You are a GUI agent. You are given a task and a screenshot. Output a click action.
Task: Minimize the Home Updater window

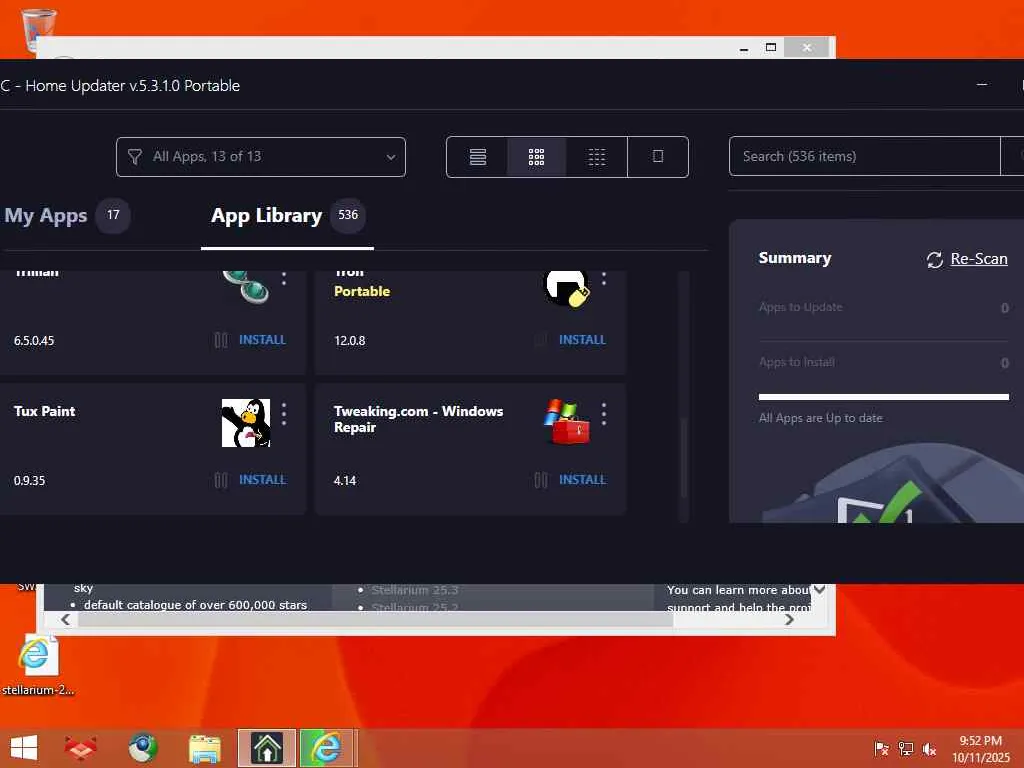pos(982,85)
